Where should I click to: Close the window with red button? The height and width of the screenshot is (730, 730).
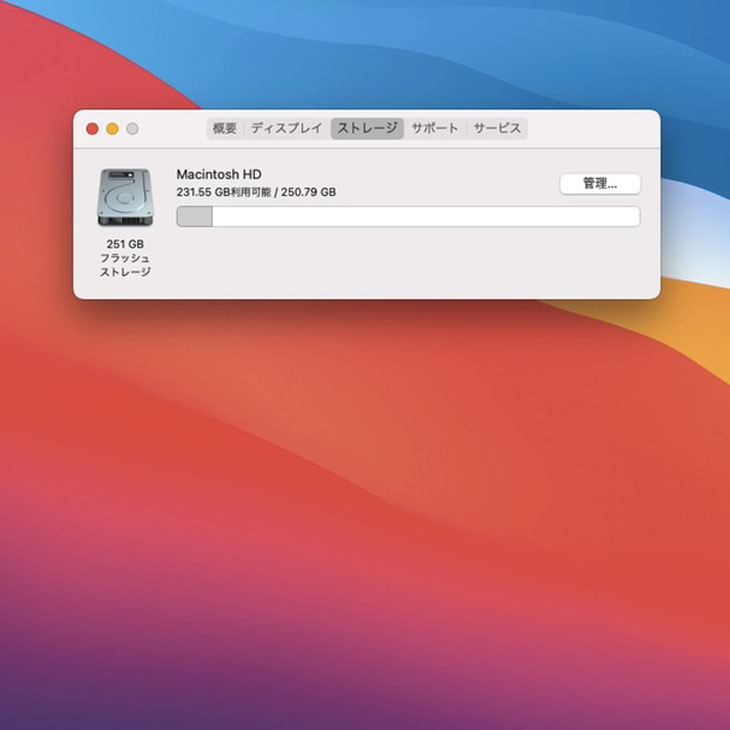click(x=92, y=129)
